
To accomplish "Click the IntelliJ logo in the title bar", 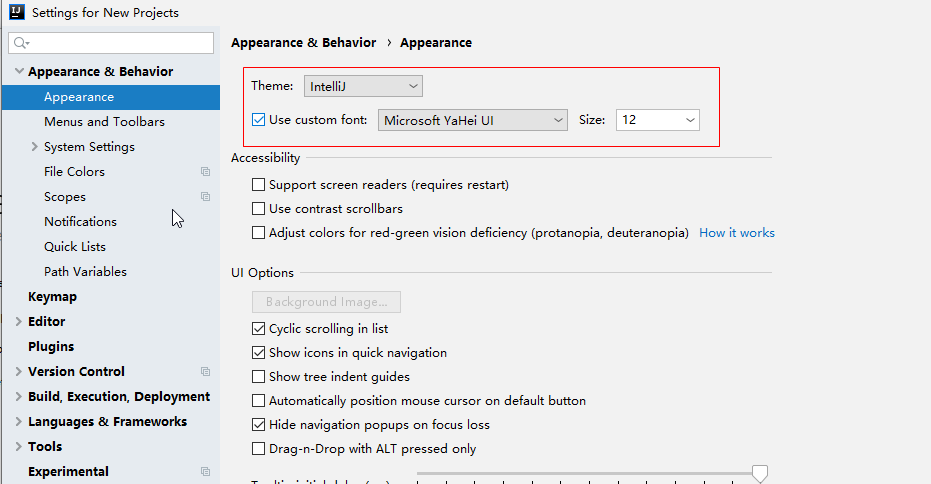I will pos(15,12).
